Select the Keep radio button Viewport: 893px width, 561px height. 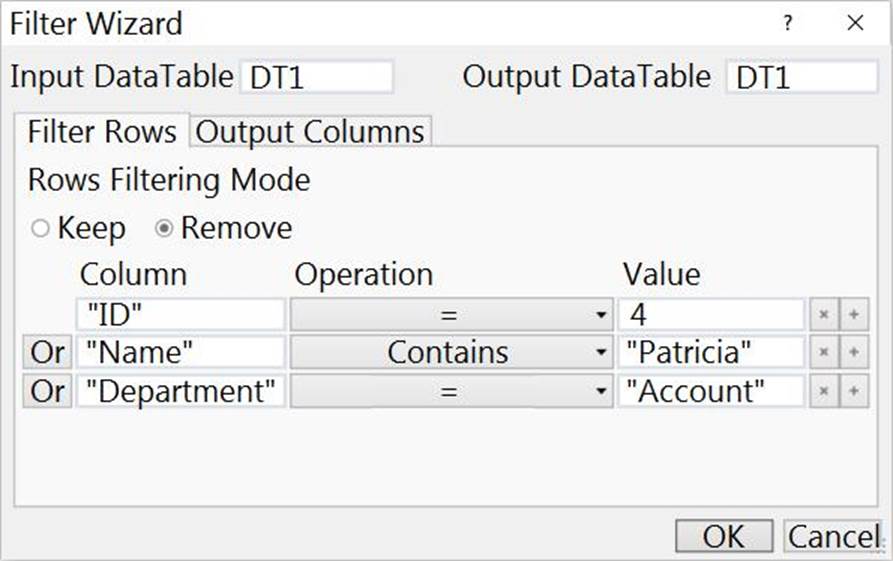[x=41, y=229]
